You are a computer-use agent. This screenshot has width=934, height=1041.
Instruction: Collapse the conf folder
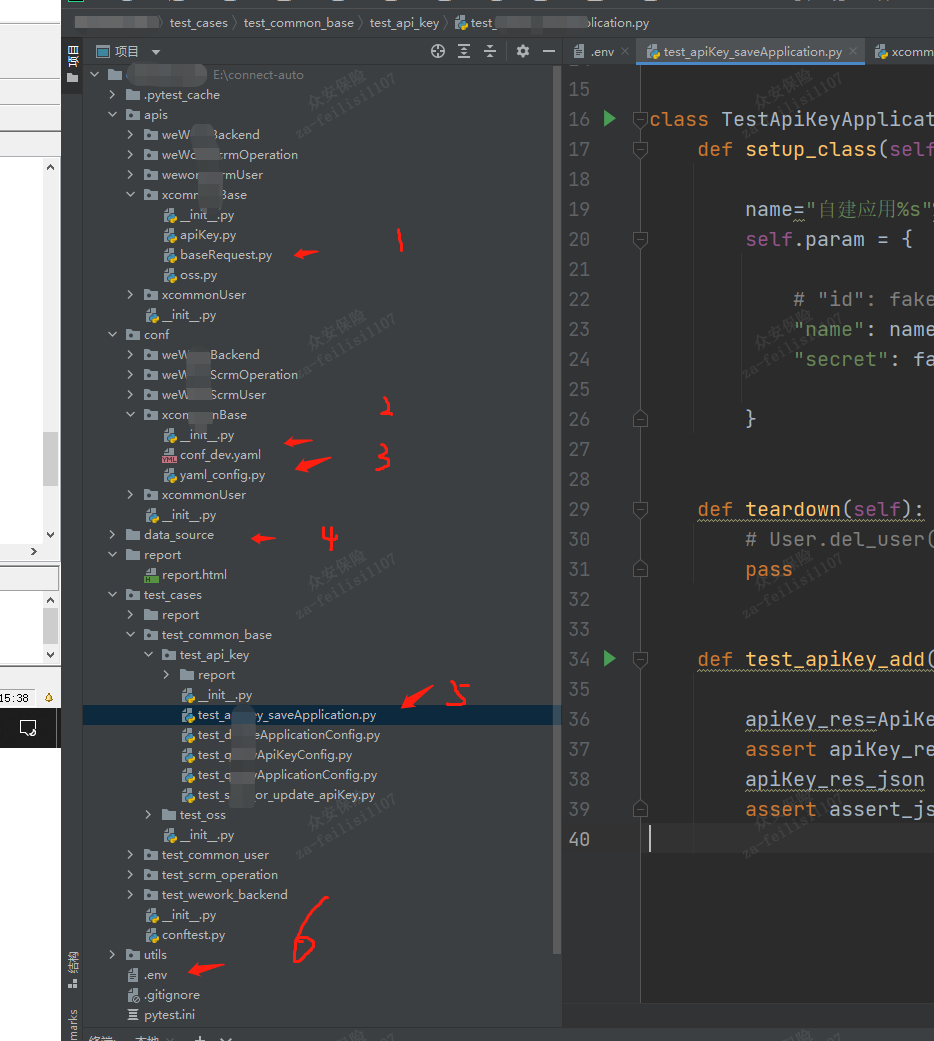coord(112,335)
